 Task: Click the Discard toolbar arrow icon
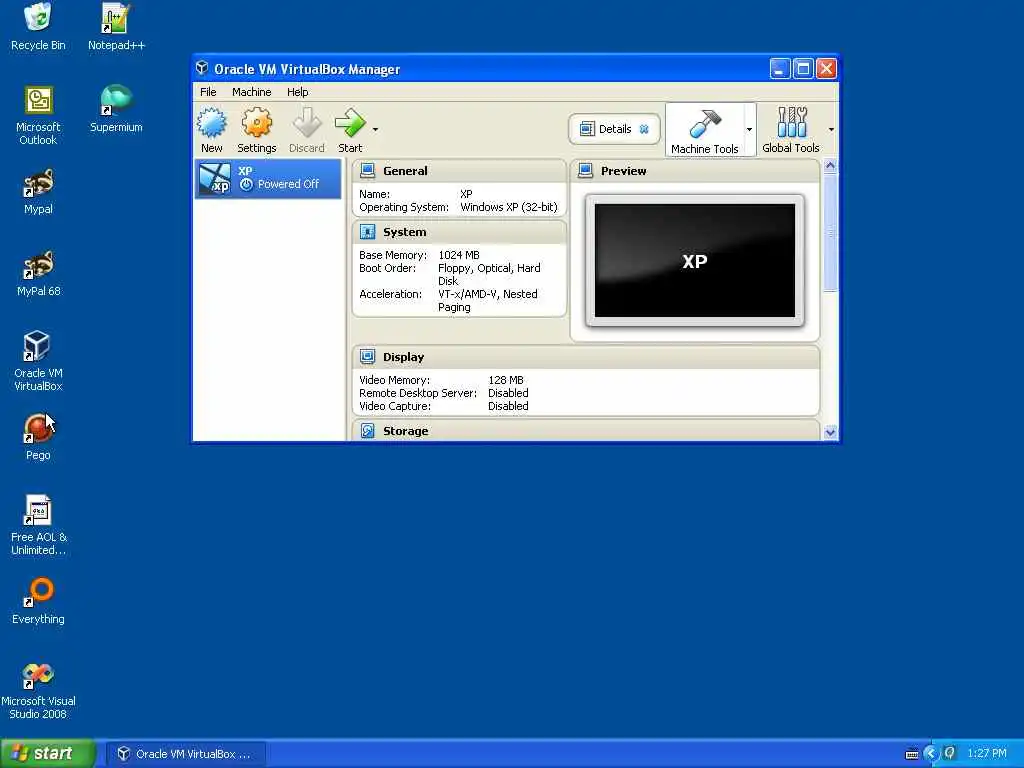[307, 123]
